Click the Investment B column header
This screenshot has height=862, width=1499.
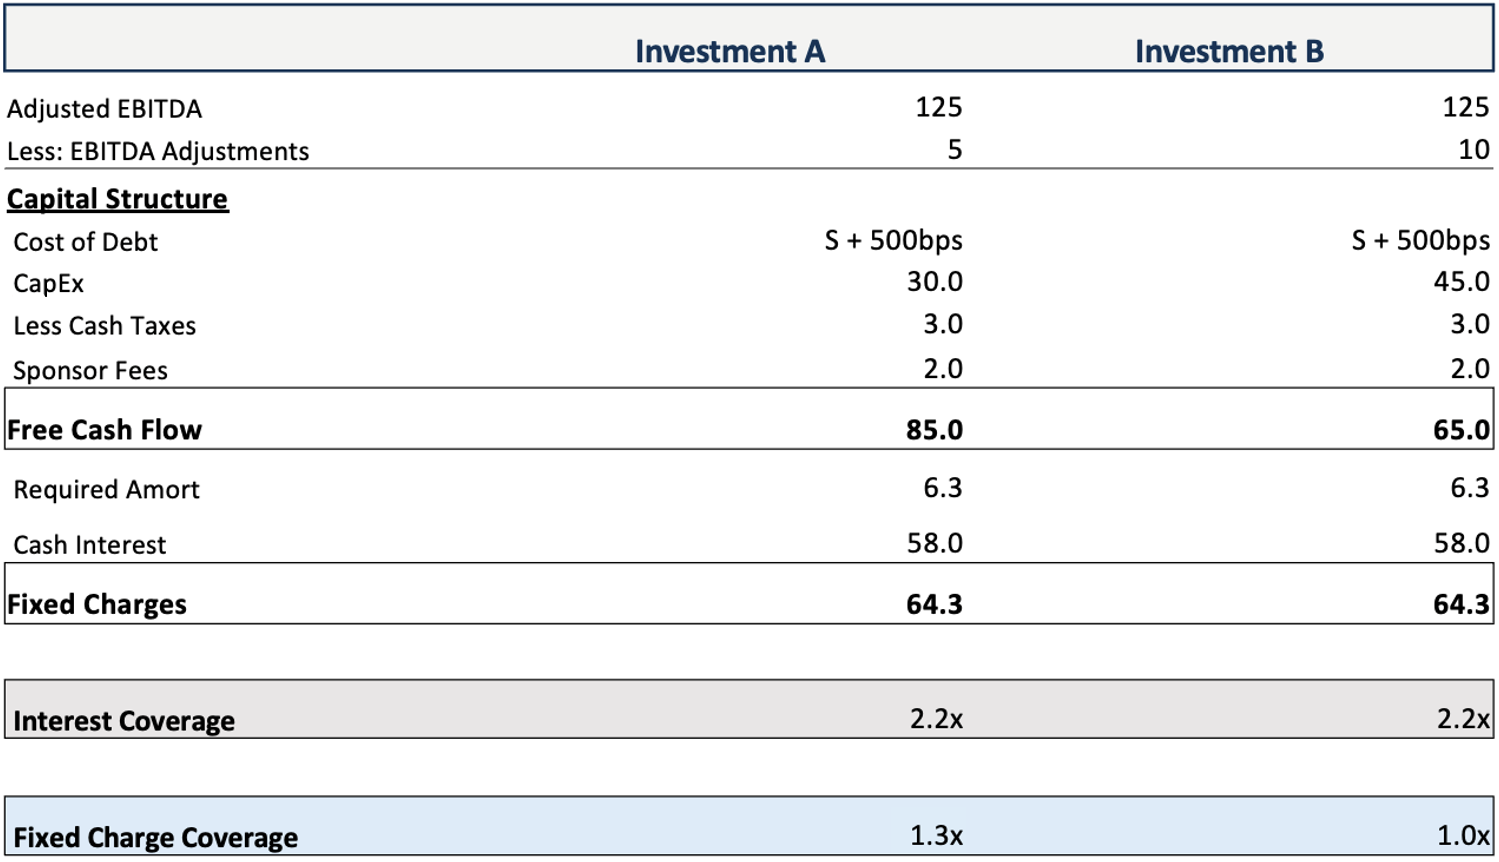click(1228, 51)
